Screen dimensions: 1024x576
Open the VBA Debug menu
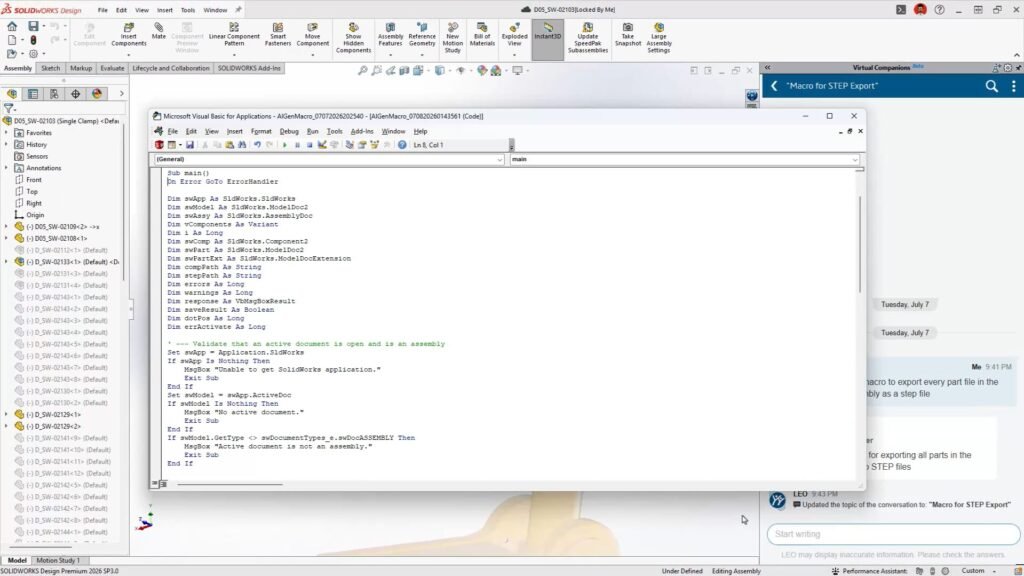289,131
